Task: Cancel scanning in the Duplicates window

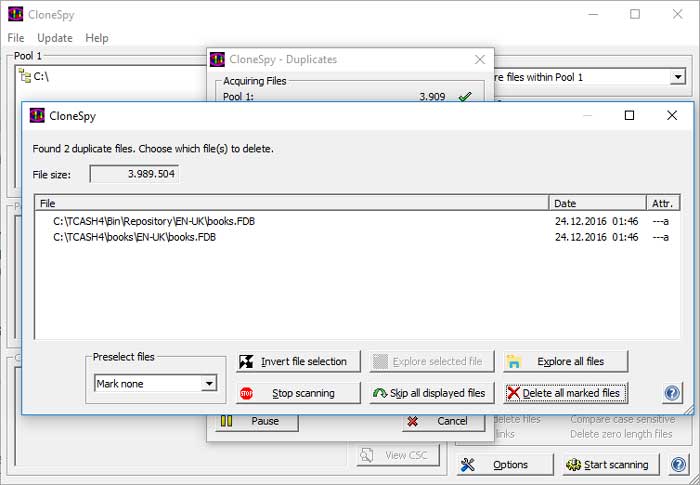Action: (x=443, y=422)
